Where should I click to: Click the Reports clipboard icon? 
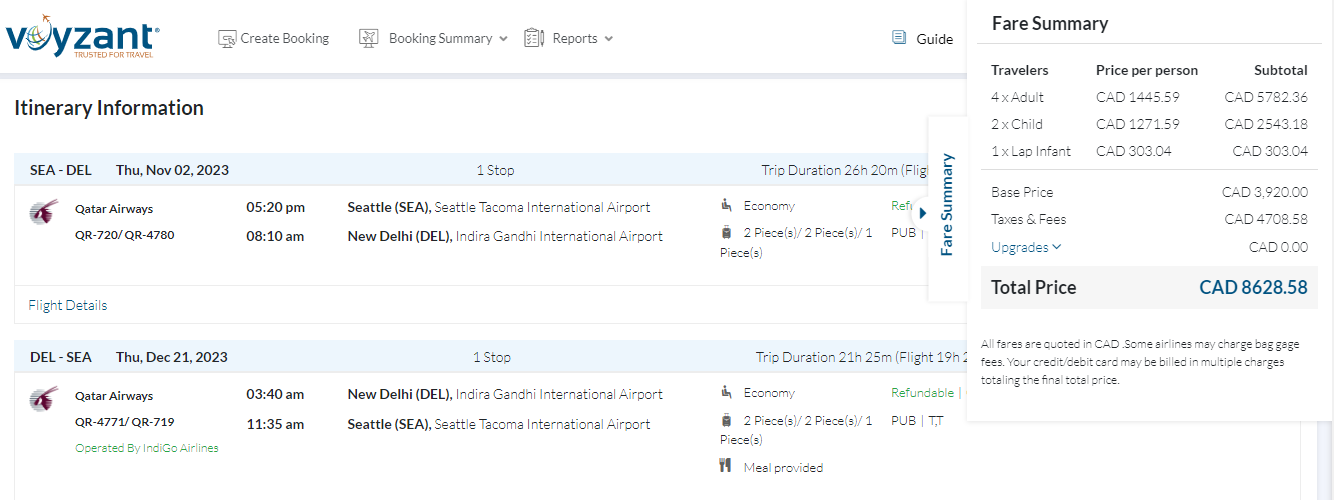(x=533, y=39)
